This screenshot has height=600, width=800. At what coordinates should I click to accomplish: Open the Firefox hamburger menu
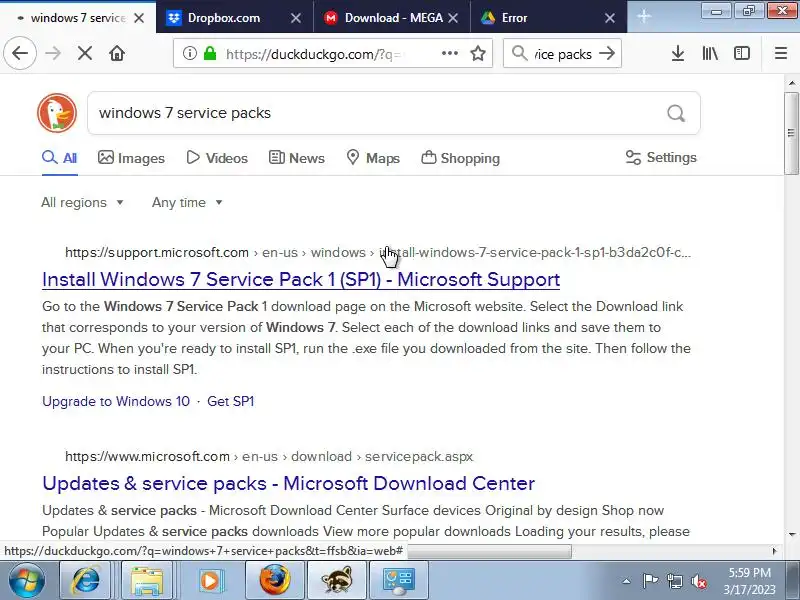pyautogui.click(x=781, y=53)
